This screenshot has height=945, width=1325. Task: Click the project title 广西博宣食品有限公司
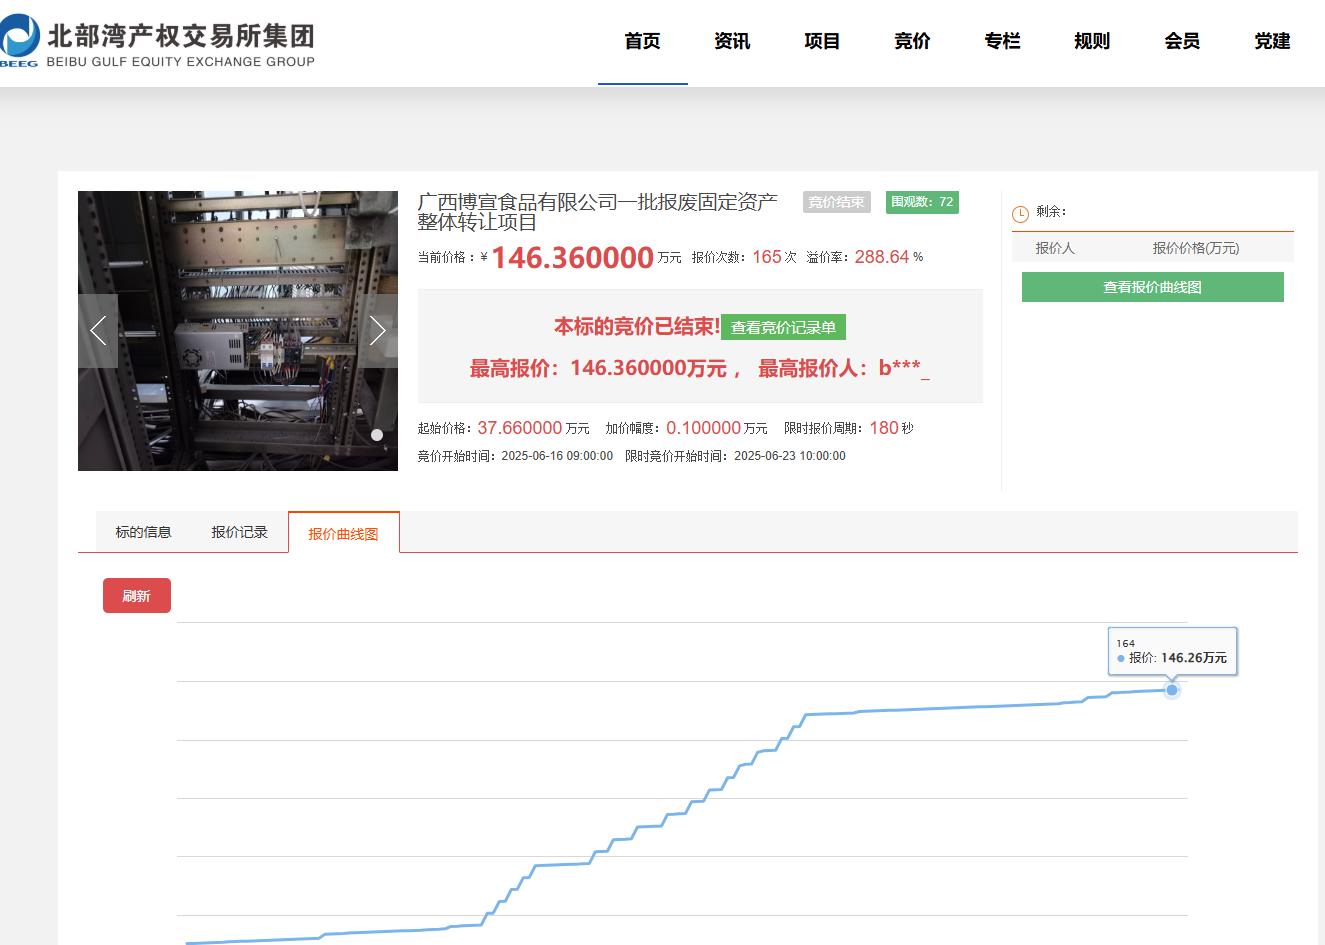click(x=598, y=212)
